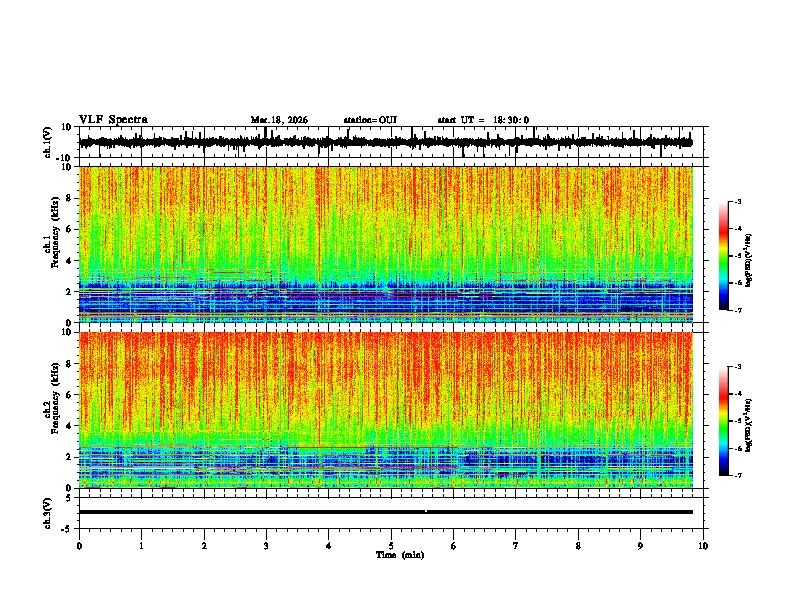Click ch.2 spectrogram frequency tick "4"
The height and width of the screenshot is (612, 792).
69,426
